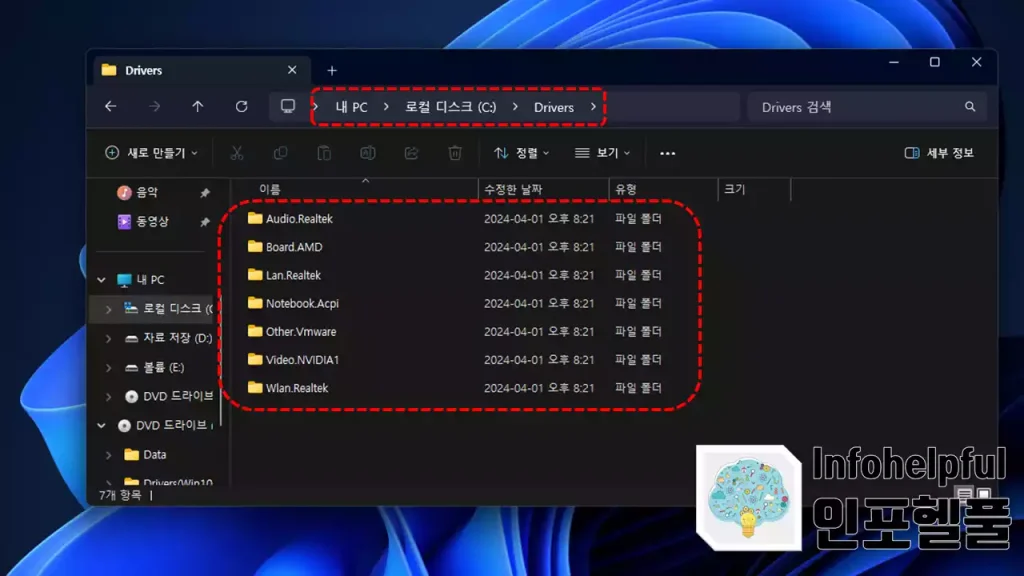Open the 새로 만들기 new item dropdown
1024x576 pixels.
click(x=151, y=153)
